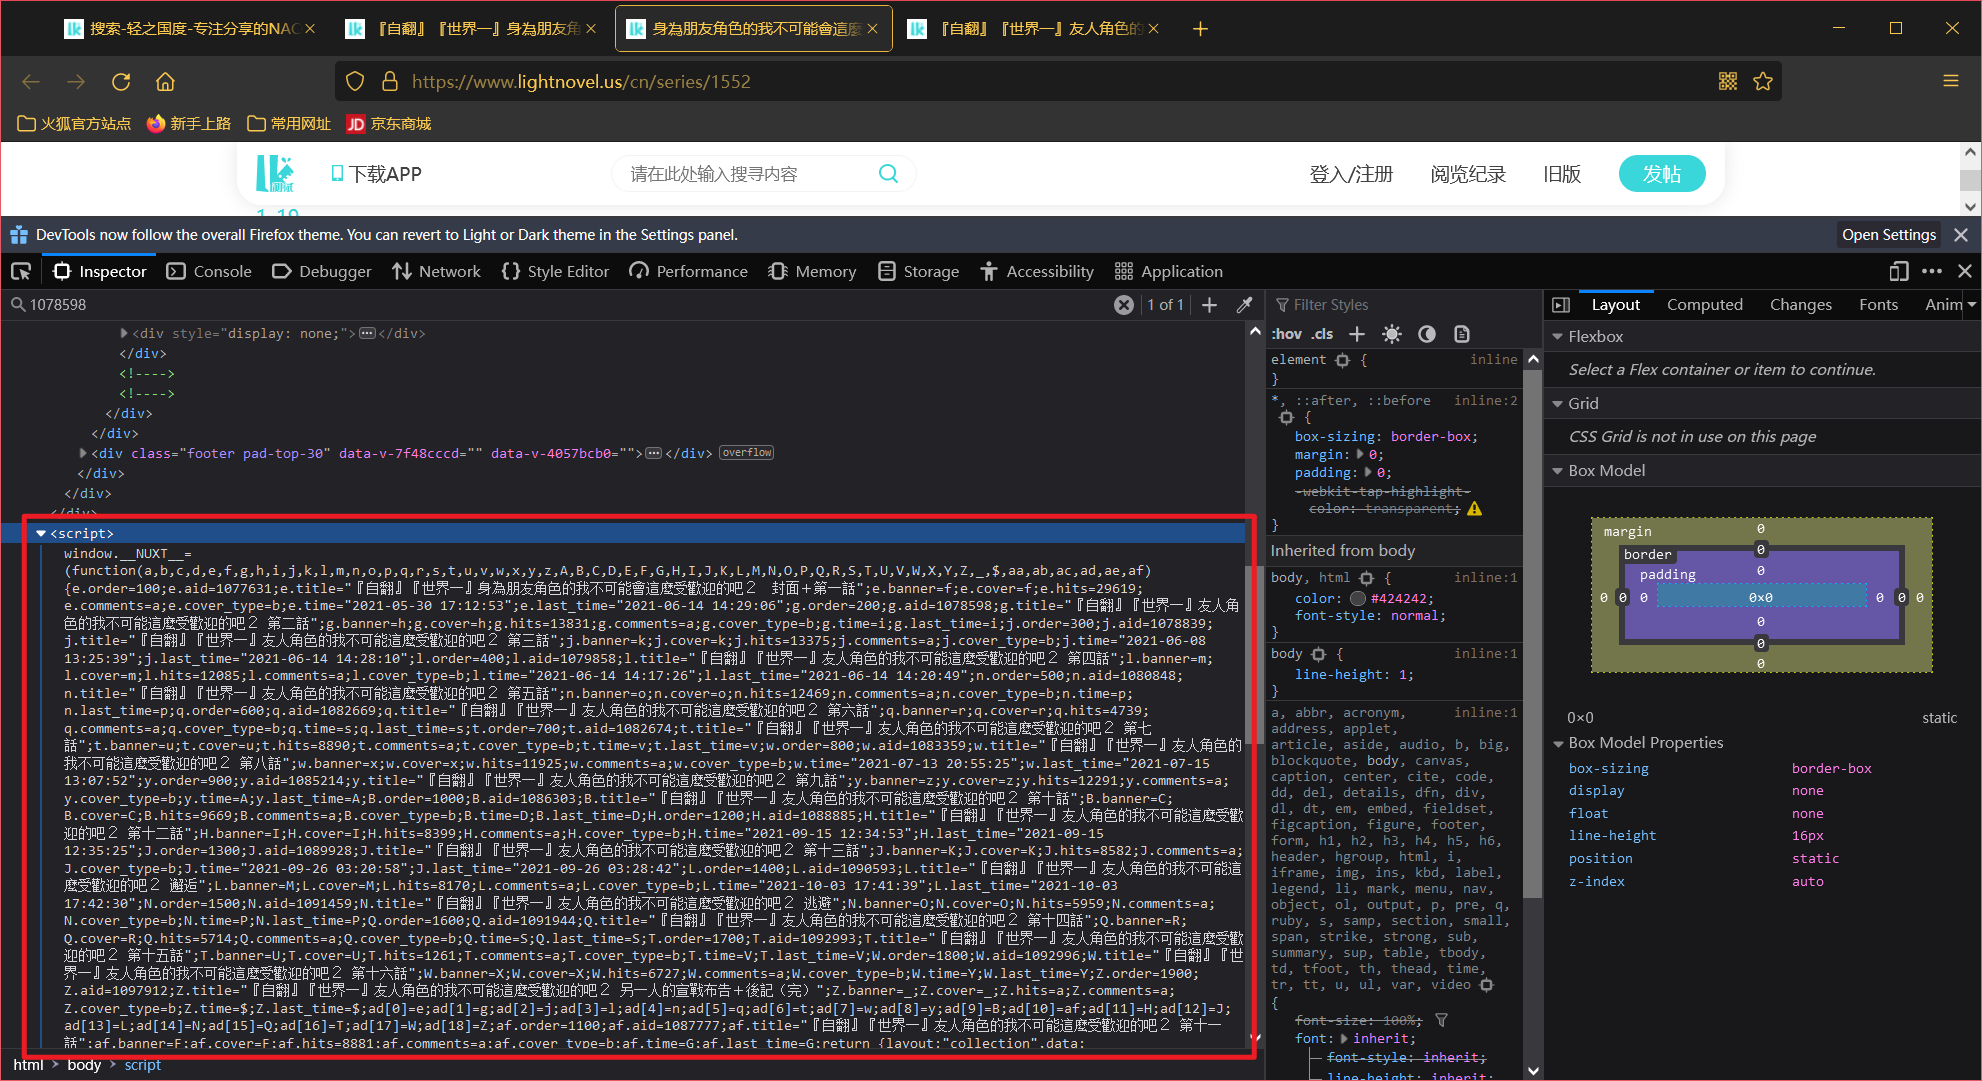Toggle light color scheme simulation
This screenshot has width=1982, height=1081.
click(1392, 334)
